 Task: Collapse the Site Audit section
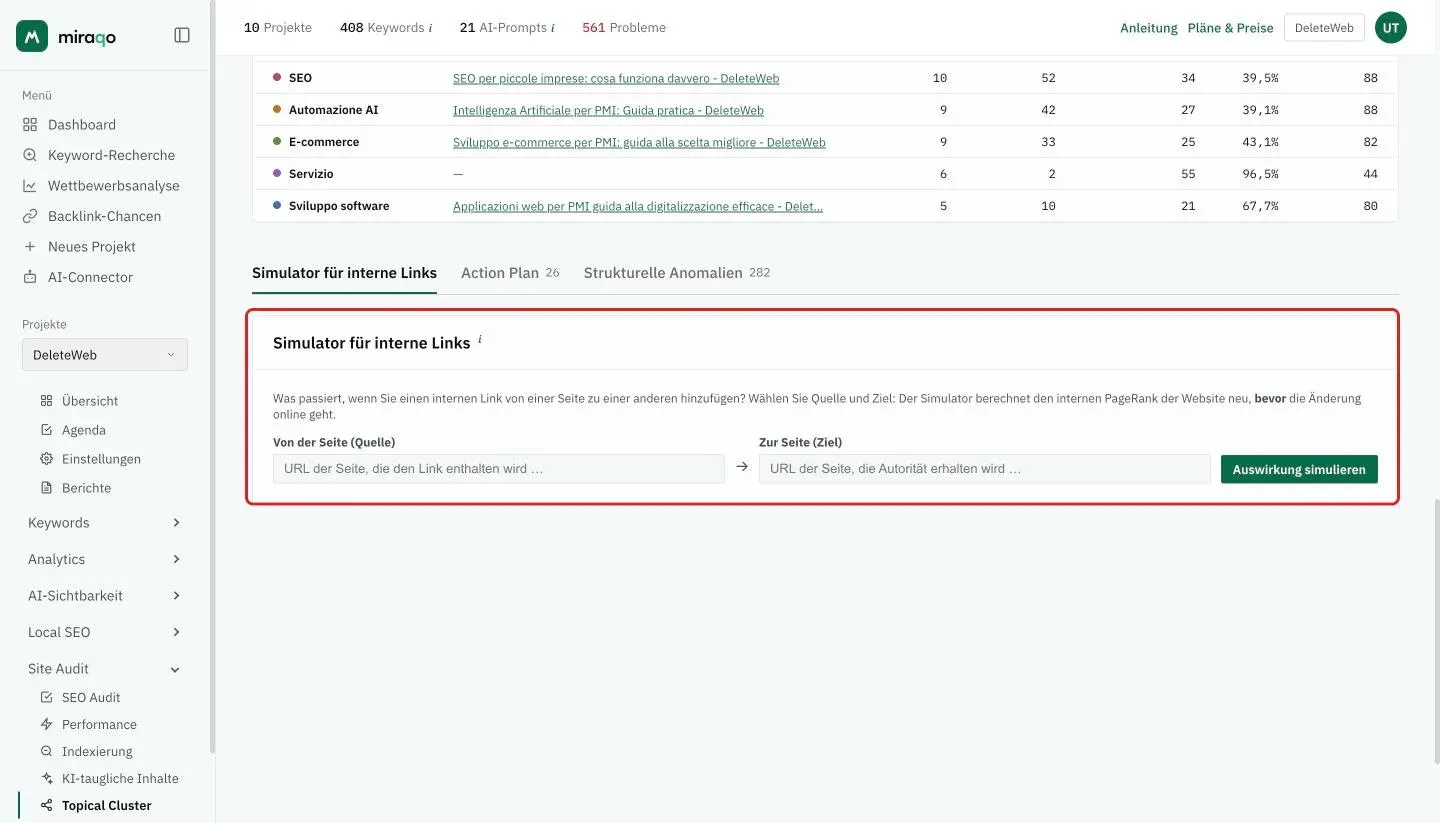[x=105, y=669]
